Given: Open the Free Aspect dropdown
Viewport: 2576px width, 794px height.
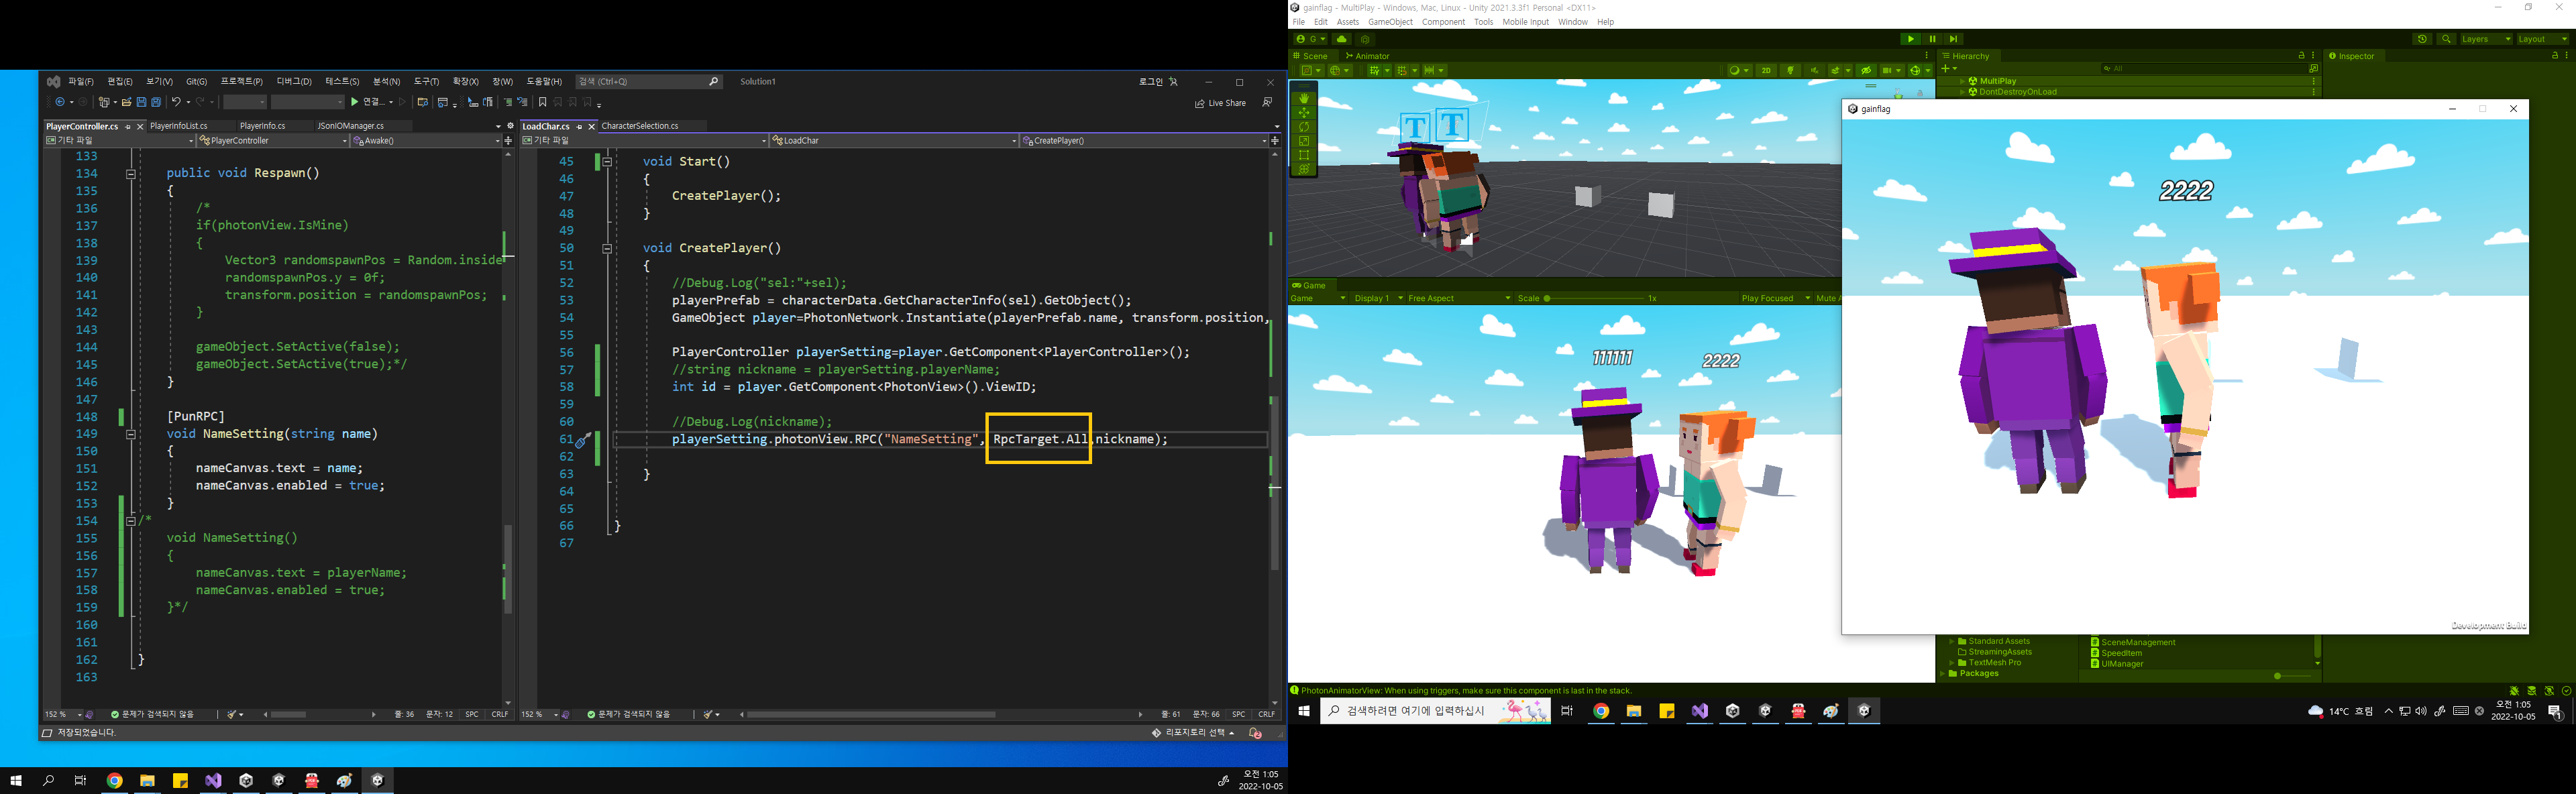Looking at the screenshot, I should (x=1459, y=298).
